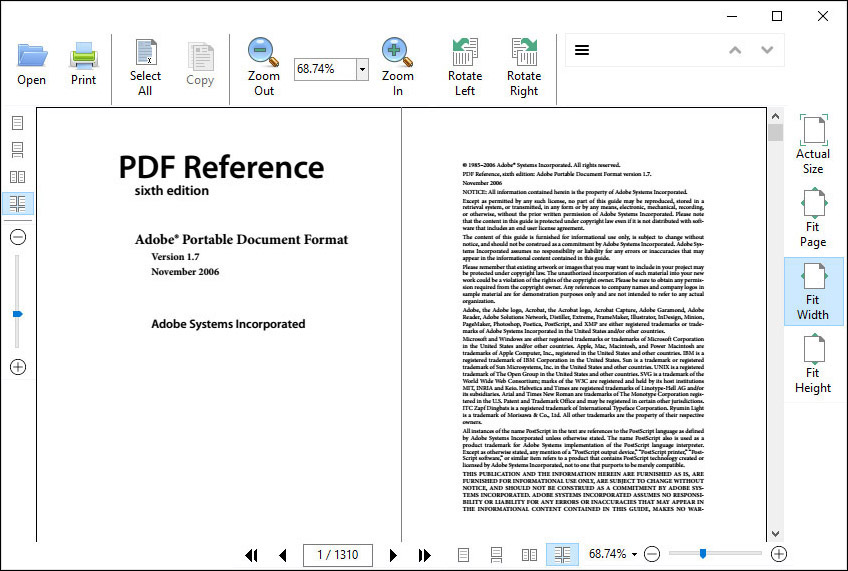This screenshot has height=571, width=848.
Task: Set view to Actual Size
Action: pos(813,144)
